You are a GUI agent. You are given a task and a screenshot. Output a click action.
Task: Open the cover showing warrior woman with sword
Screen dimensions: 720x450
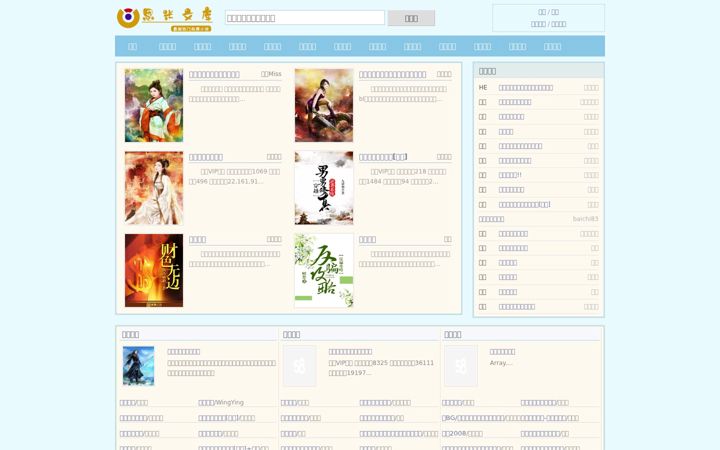324,106
